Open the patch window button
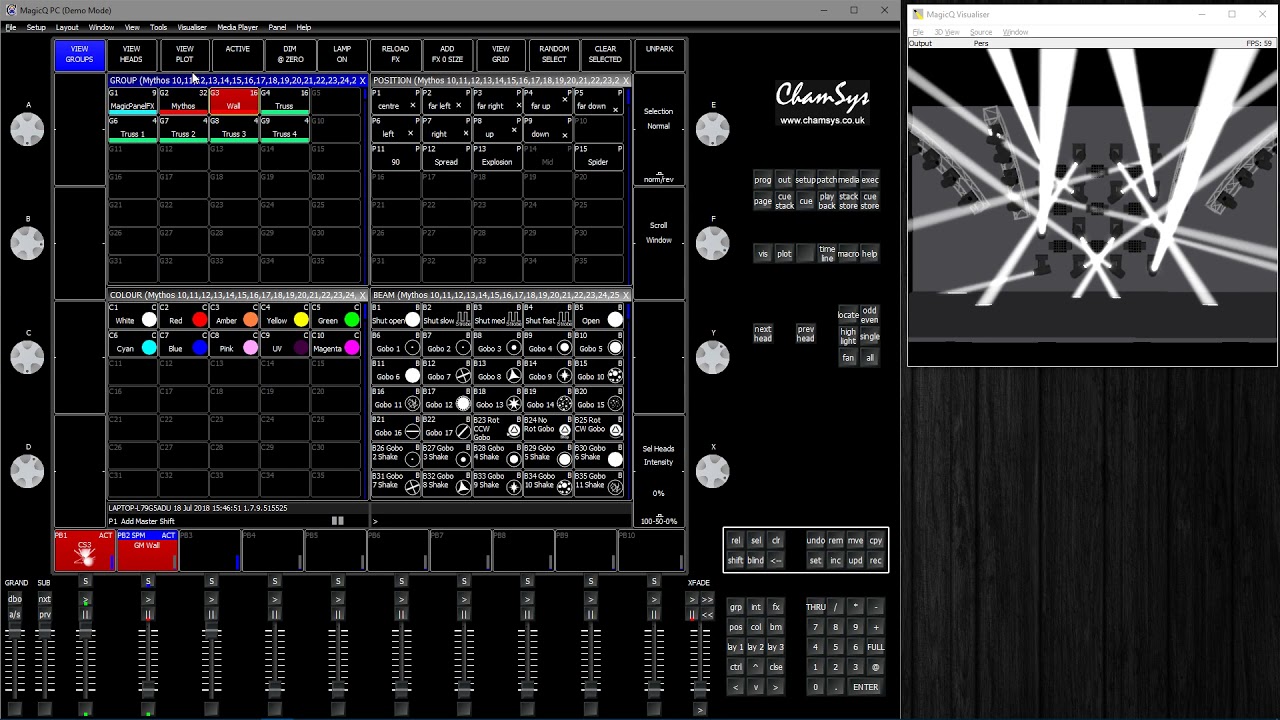Screen dimensions: 1280x720 point(827,180)
